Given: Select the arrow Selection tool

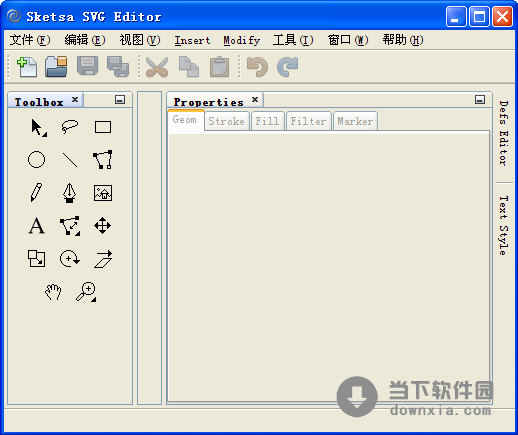Looking at the screenshot, I should pyautogui.click(x=38, y=128).
